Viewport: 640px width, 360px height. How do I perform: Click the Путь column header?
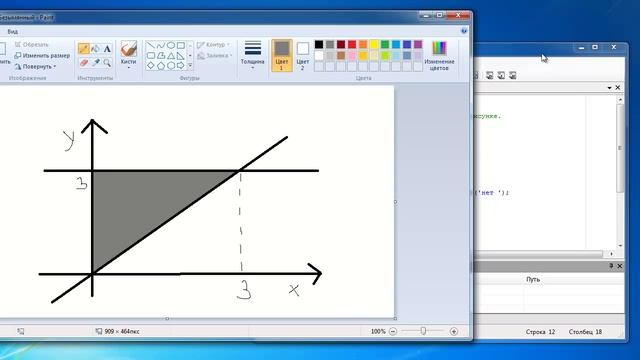pyautogui.click(x=533, y=279)
